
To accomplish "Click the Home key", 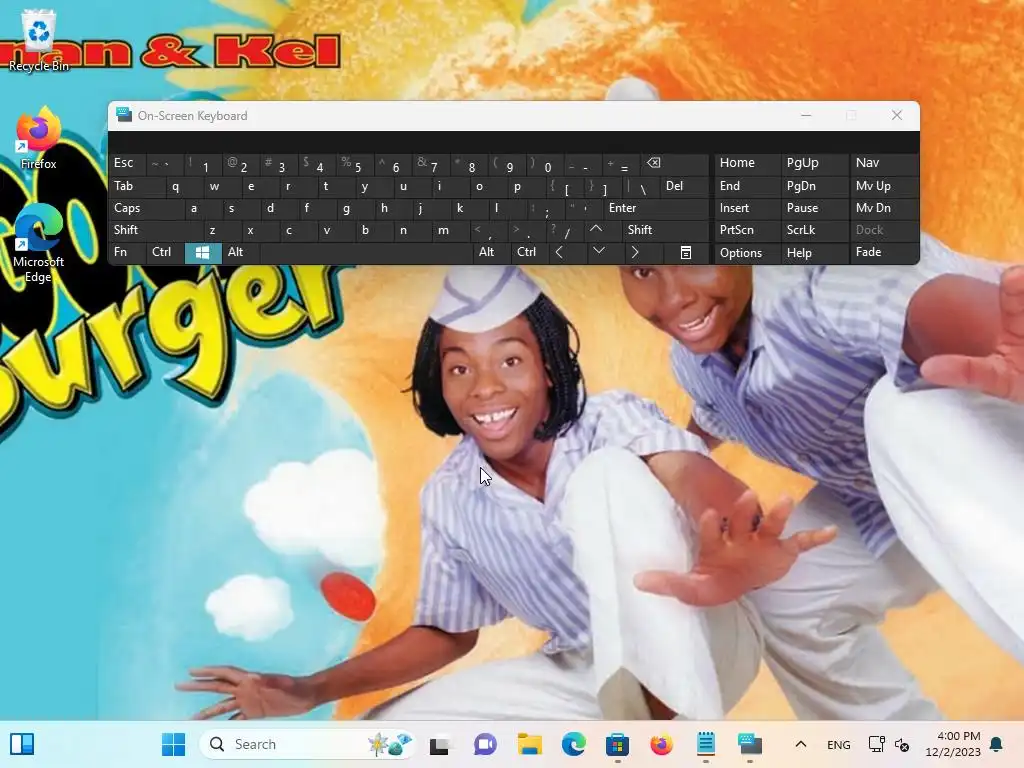I will [x=747, y=163].
